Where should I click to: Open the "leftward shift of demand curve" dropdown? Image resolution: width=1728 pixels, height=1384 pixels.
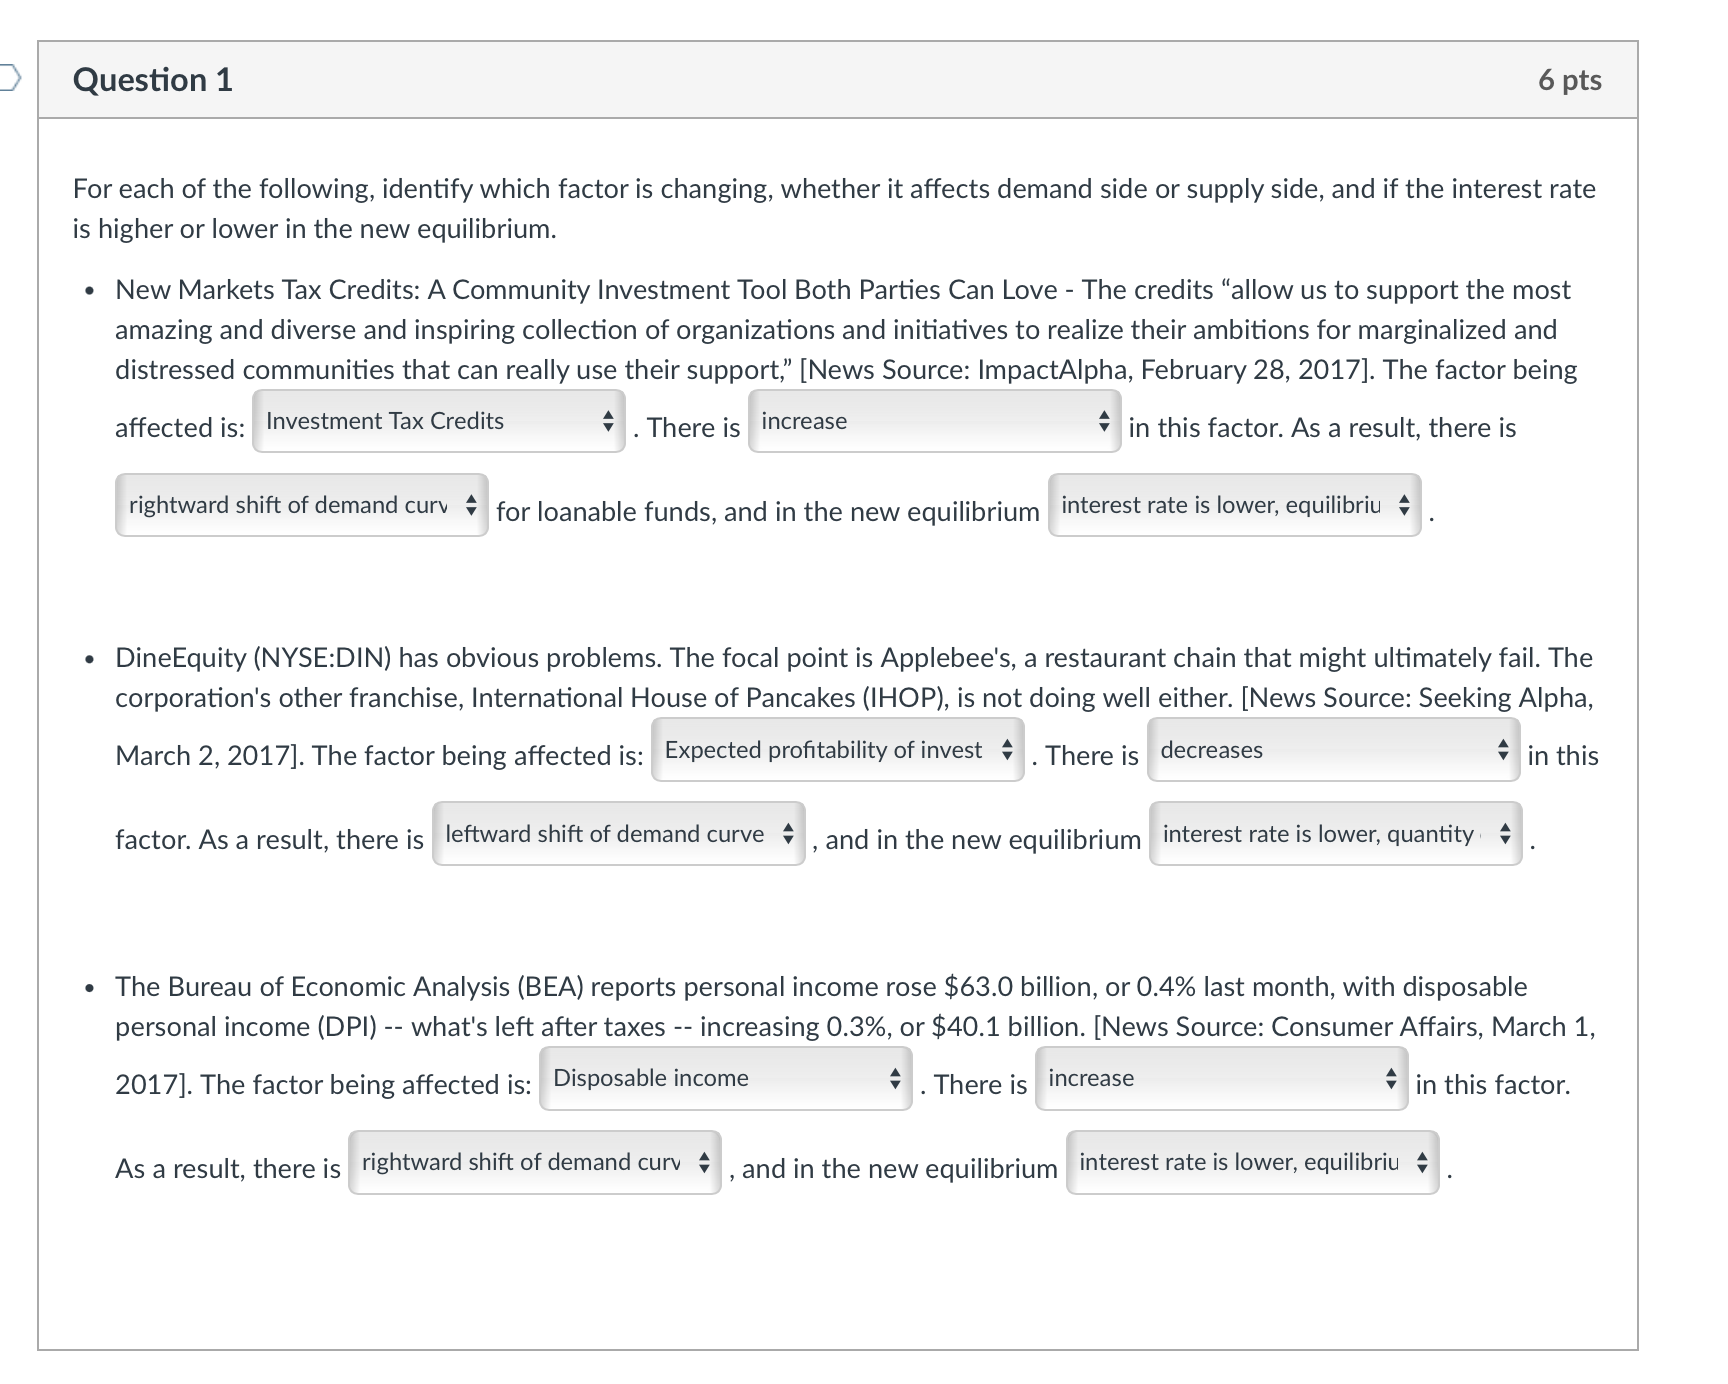point(617,834)
